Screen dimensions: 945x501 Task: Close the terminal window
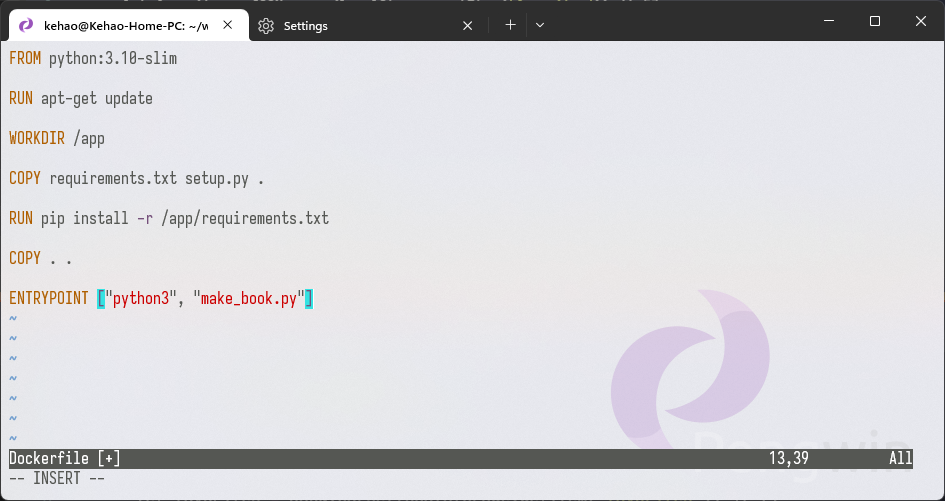tap(921, 21)
